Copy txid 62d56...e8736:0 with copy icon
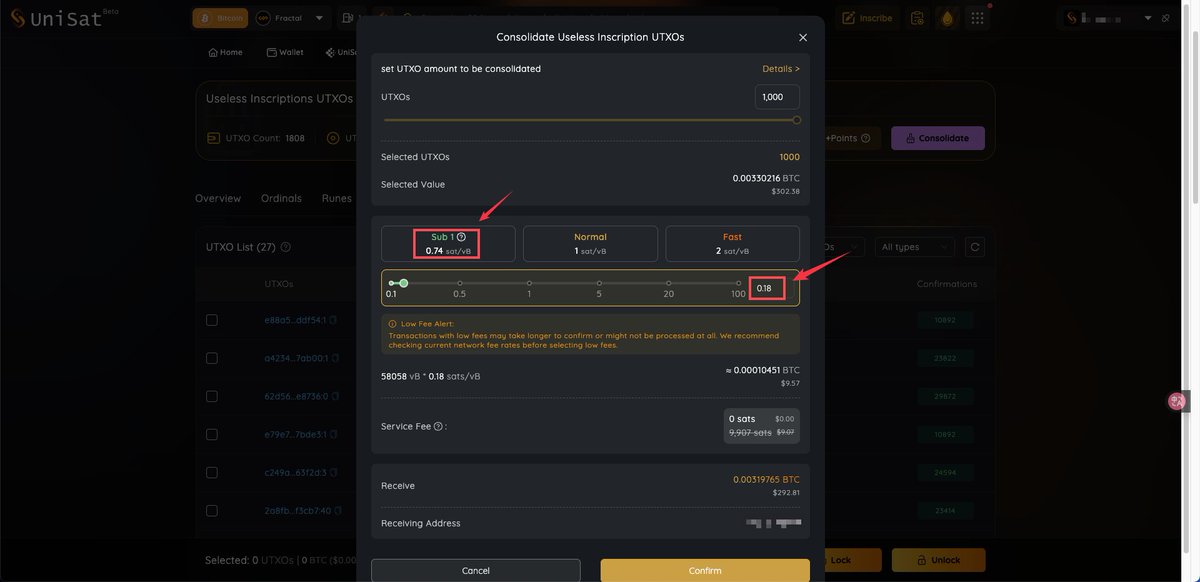 point(335,396)
